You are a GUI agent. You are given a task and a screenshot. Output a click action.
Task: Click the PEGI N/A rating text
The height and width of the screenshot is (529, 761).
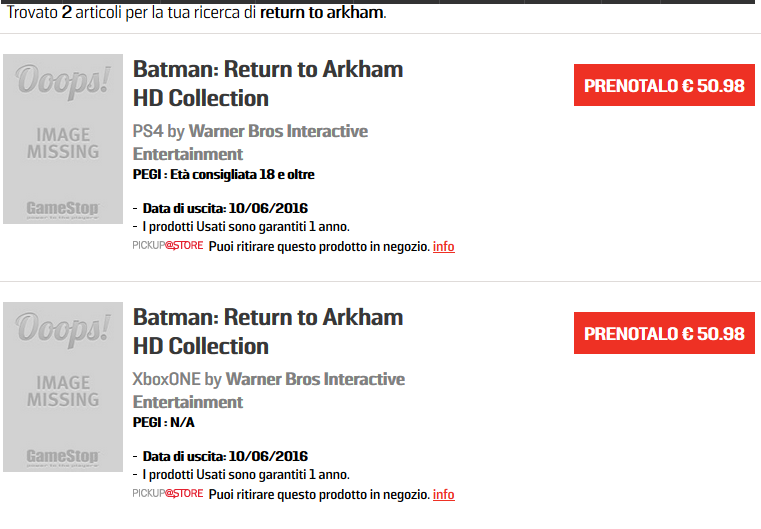click(164, 422)
